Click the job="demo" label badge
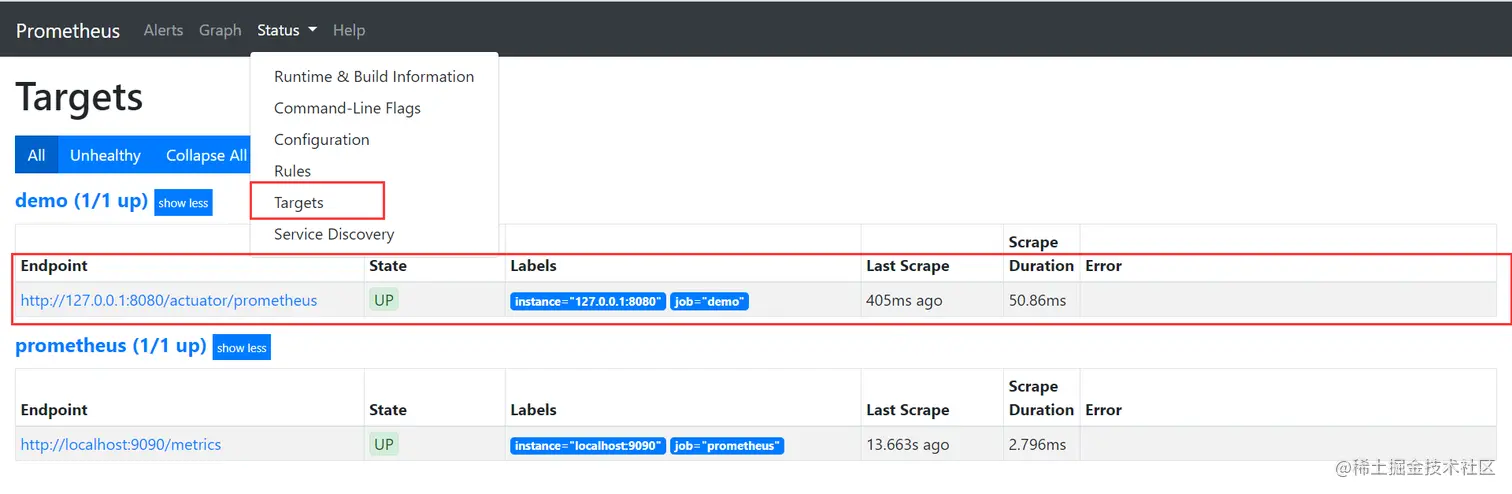 point(710,301)
